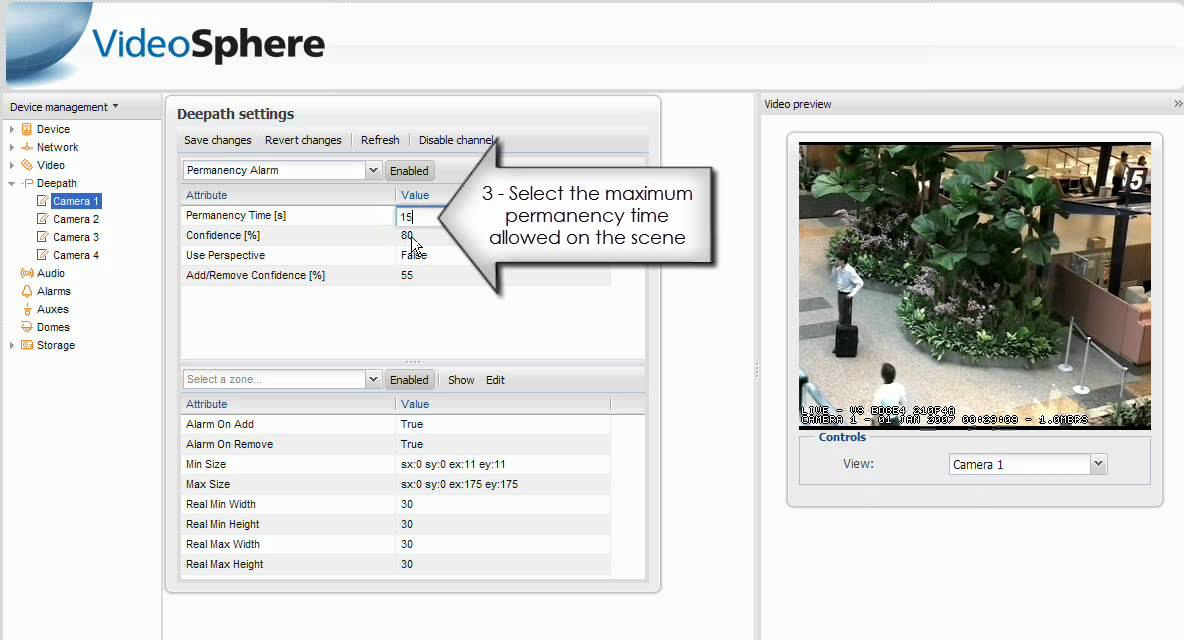Select Camera 3 in the tree
Screen dimensions: 1184x640
(76, 237)
